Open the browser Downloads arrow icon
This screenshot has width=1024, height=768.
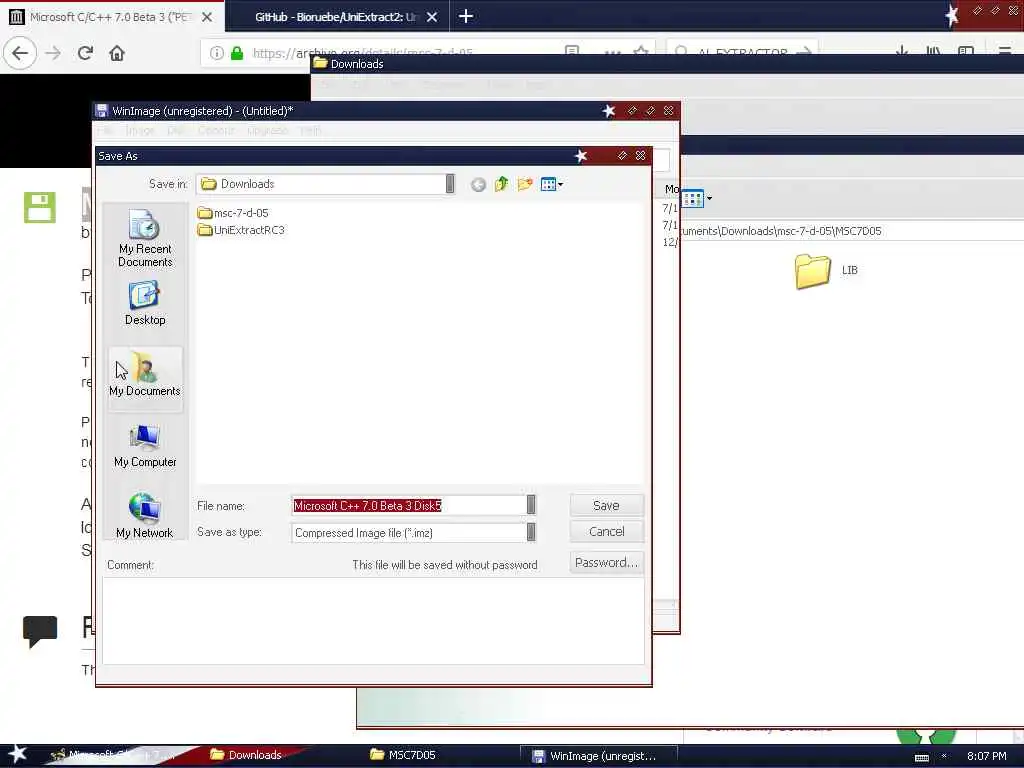click(902, 51)
